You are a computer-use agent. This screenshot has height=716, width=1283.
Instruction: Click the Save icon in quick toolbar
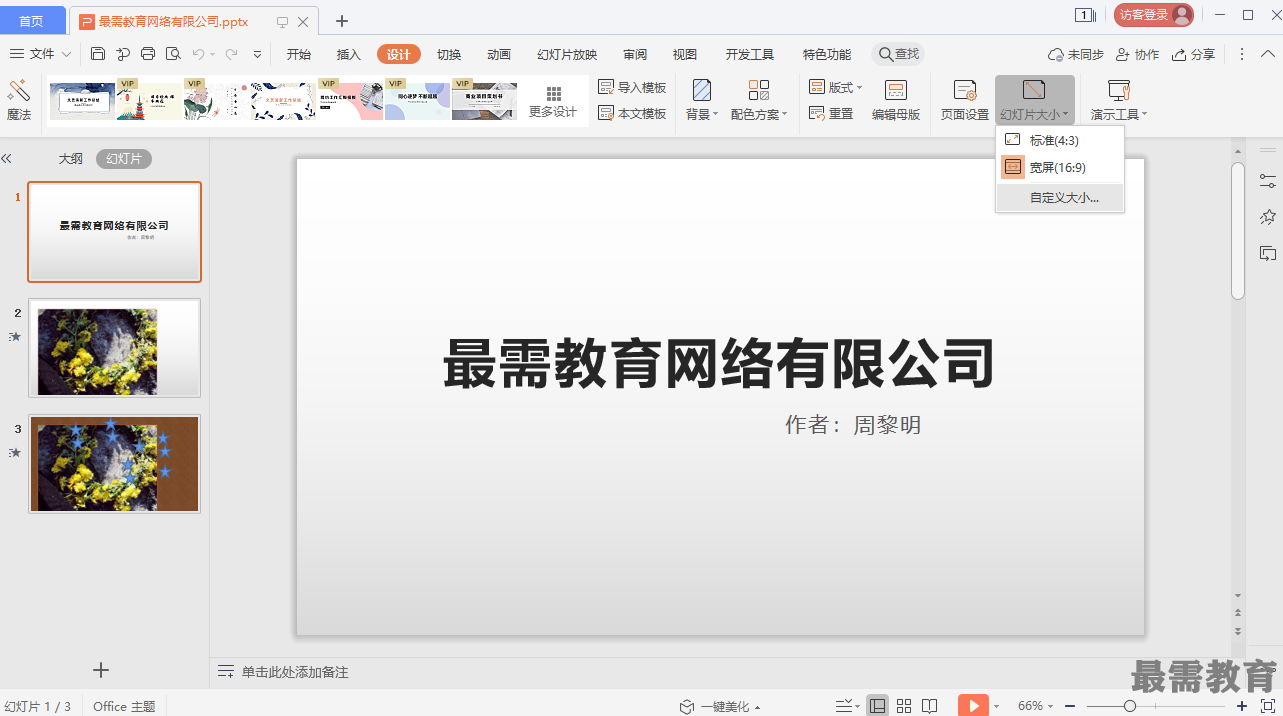tap(98, 54)
